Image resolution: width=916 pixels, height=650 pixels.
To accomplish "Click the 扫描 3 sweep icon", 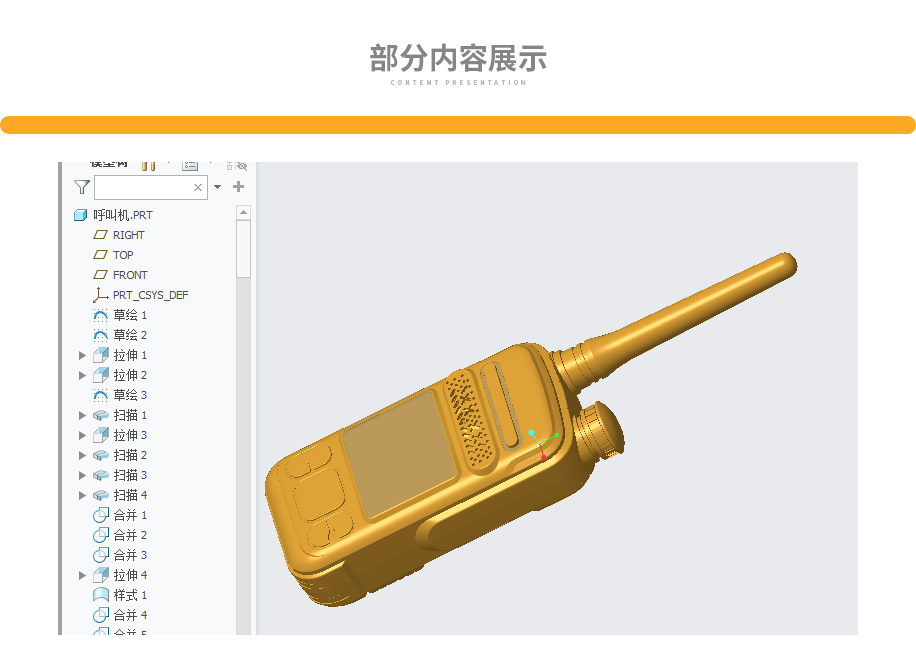I will (101, 475).
